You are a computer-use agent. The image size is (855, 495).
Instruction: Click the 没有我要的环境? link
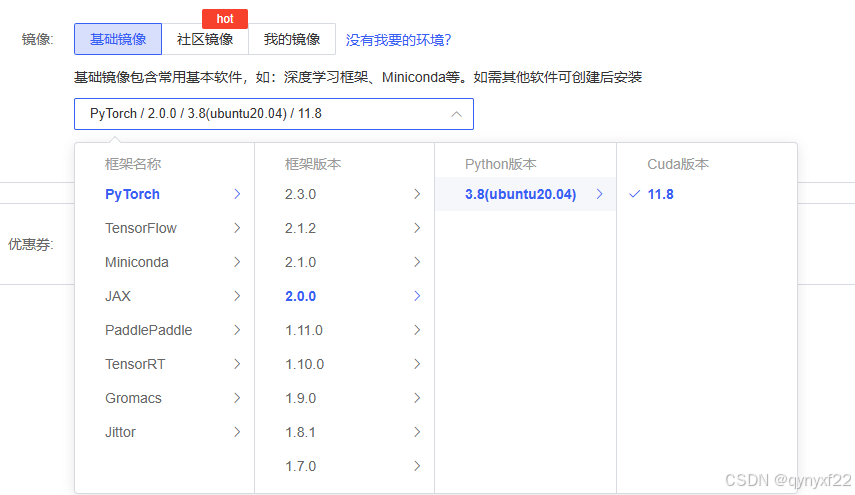(398, 40)
